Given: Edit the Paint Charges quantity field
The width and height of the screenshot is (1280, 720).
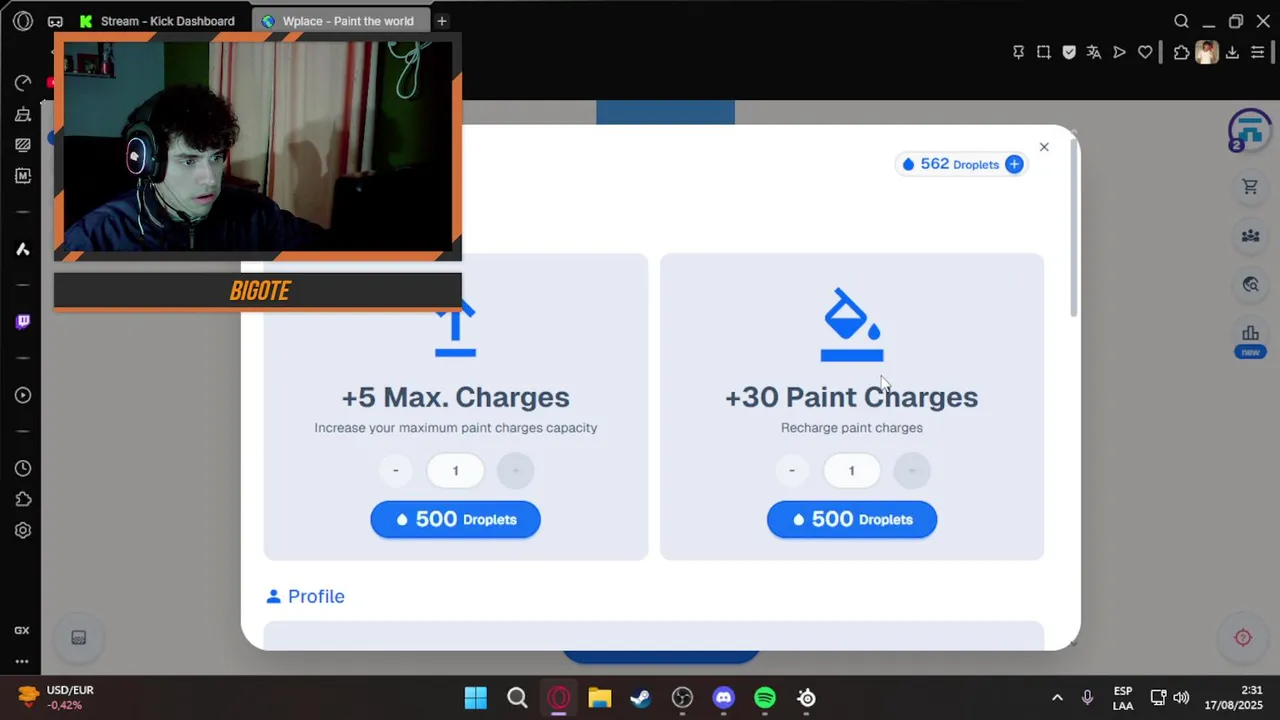Looking at the screenshot, I should click(x=851, y=470).
